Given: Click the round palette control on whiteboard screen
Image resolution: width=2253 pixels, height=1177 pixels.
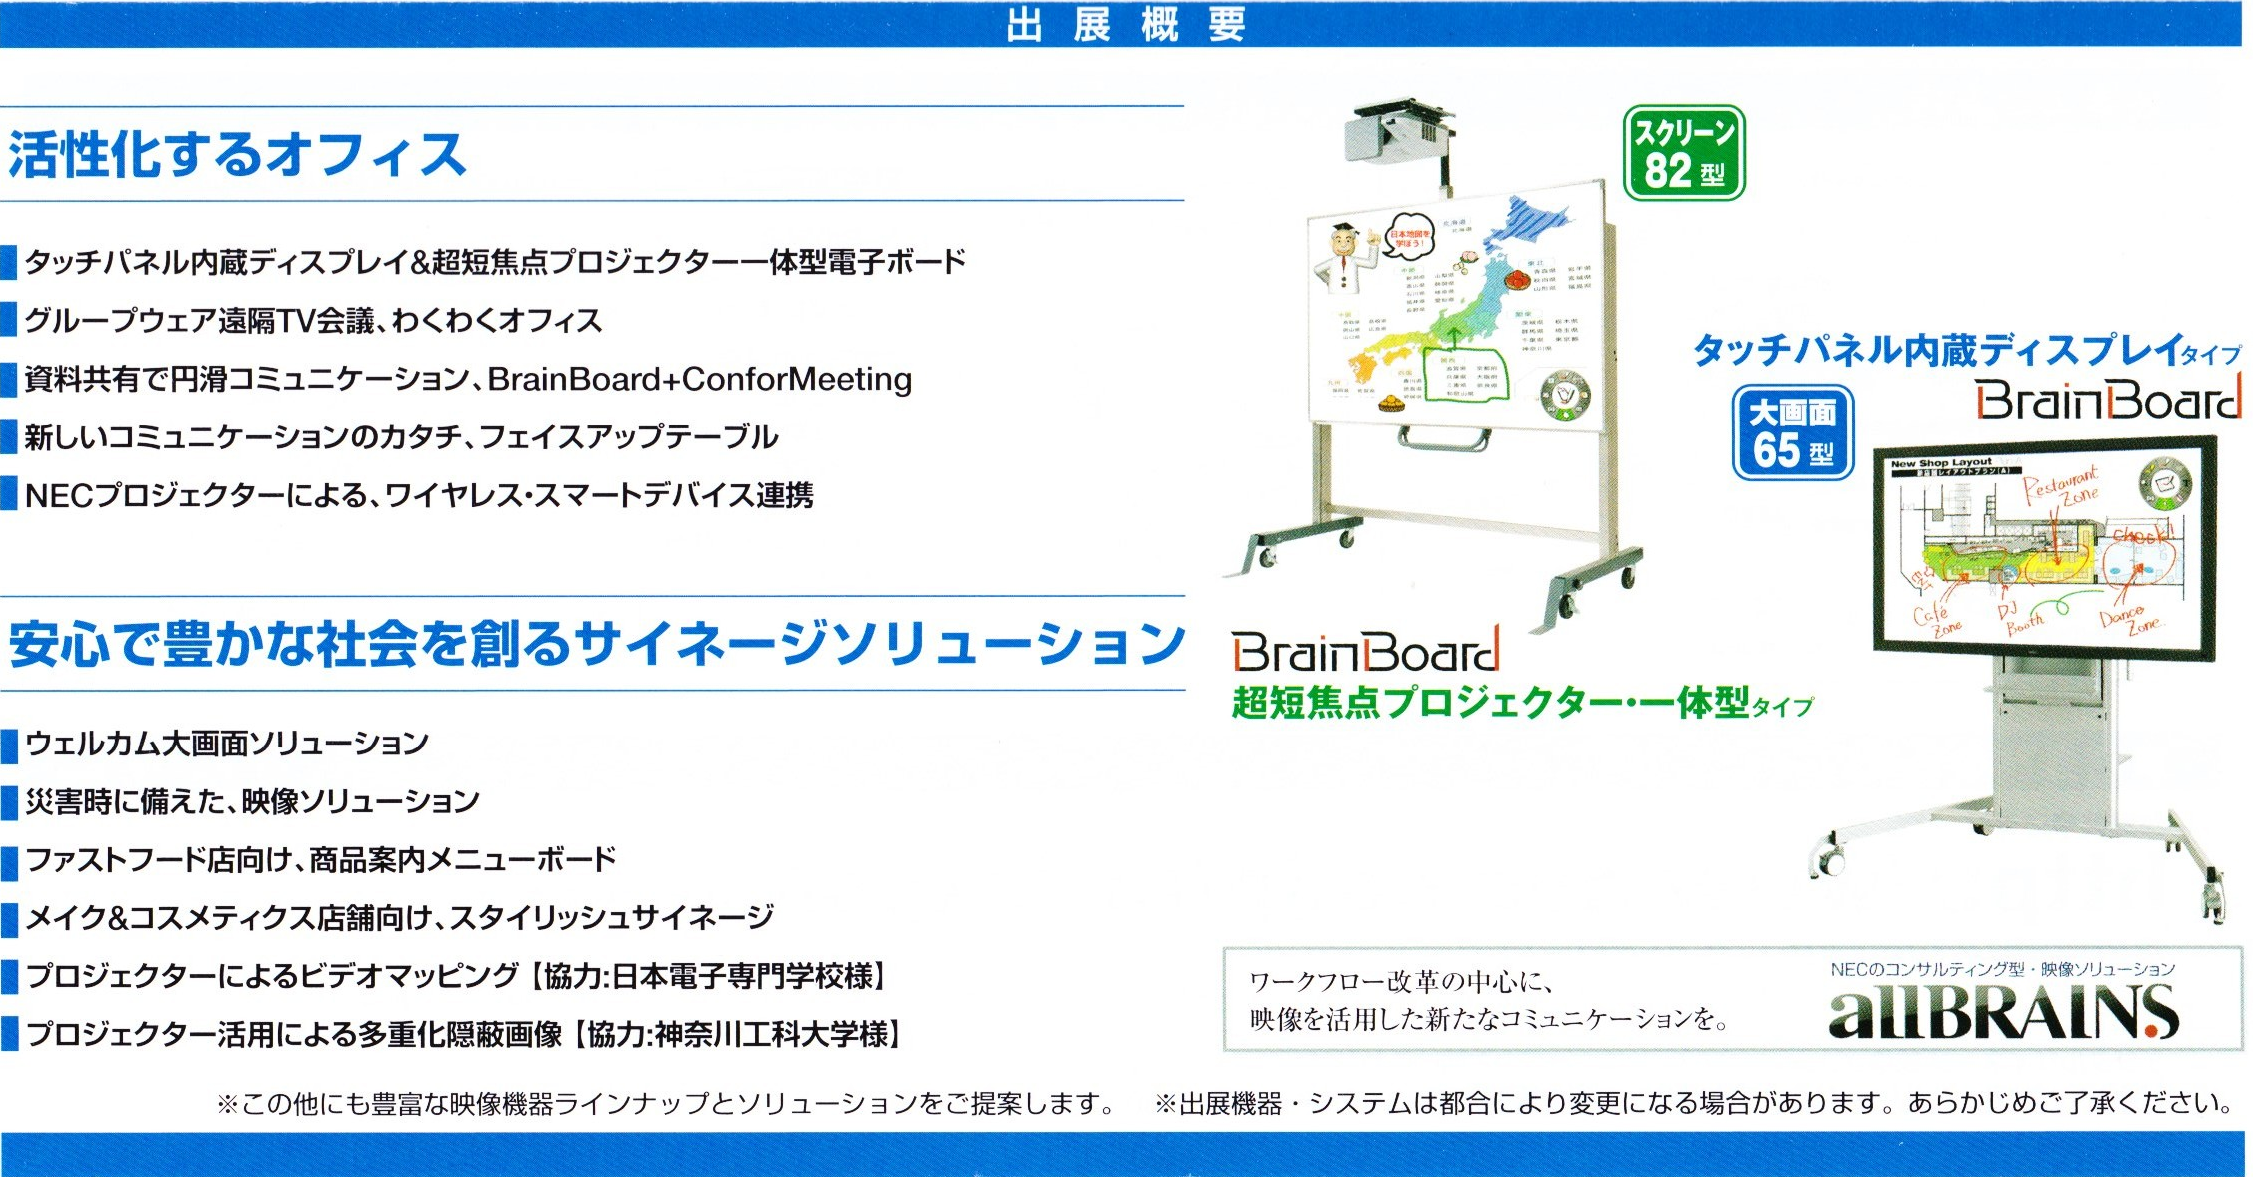Looking at the screenshot, I should pyautogui.click(x=1564, y=397).
